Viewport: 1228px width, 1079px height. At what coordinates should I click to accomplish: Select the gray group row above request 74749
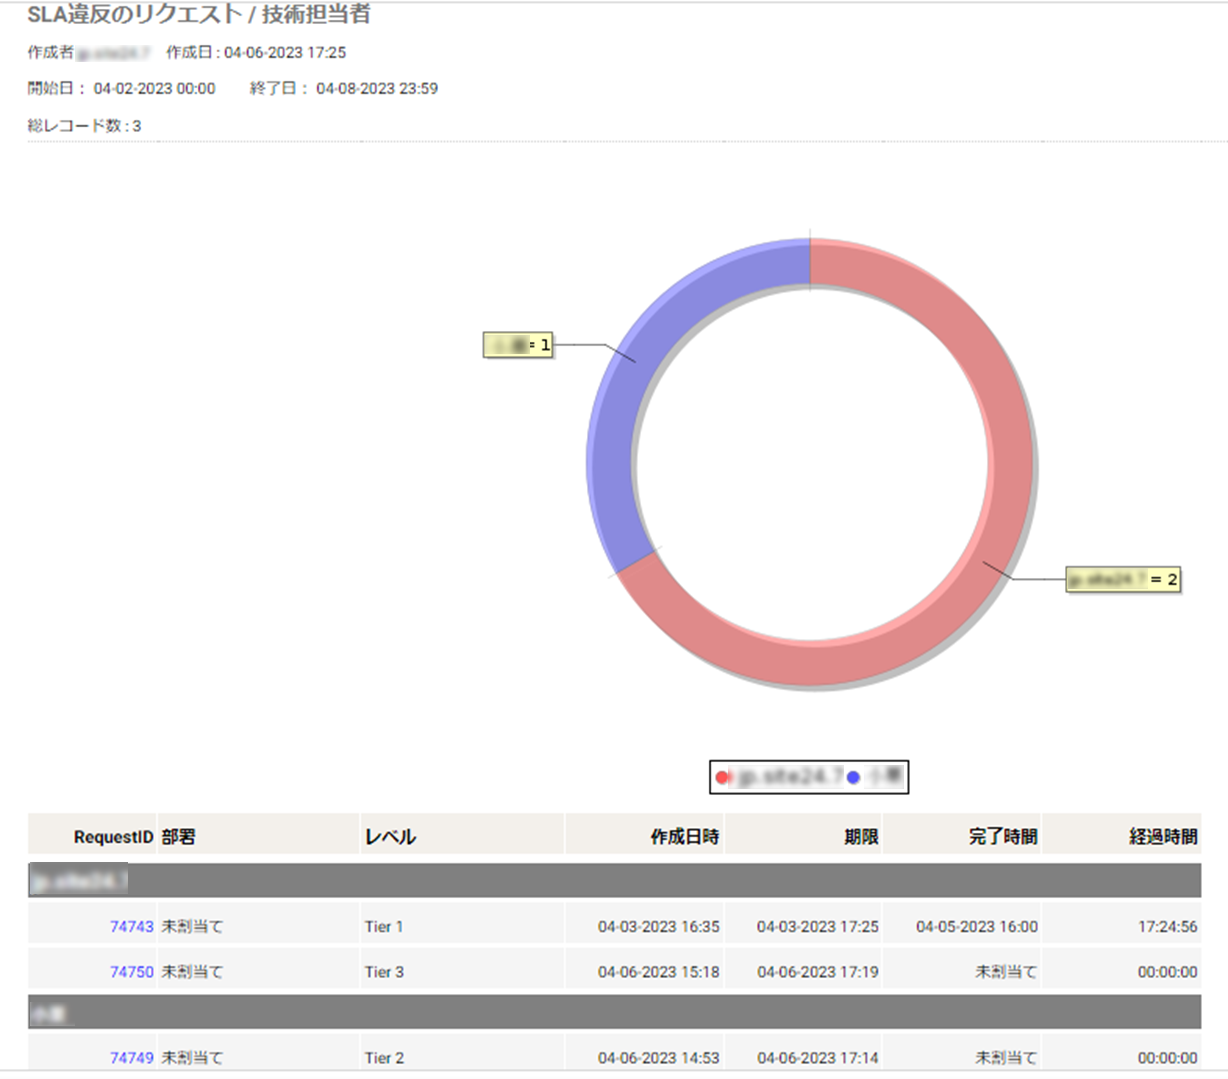614,1013
